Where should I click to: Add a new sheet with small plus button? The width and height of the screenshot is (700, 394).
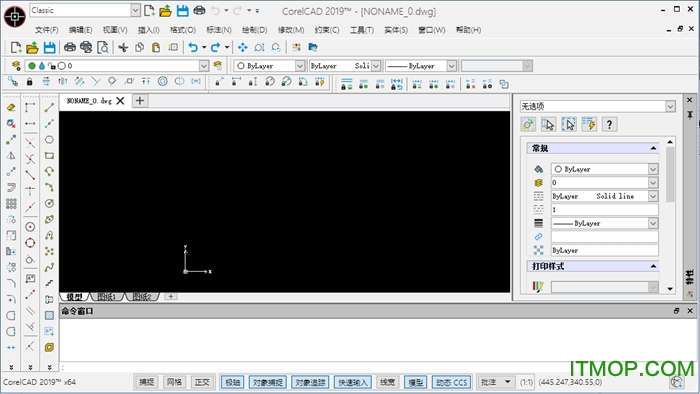pyautogui.click(x=171, y=296)
